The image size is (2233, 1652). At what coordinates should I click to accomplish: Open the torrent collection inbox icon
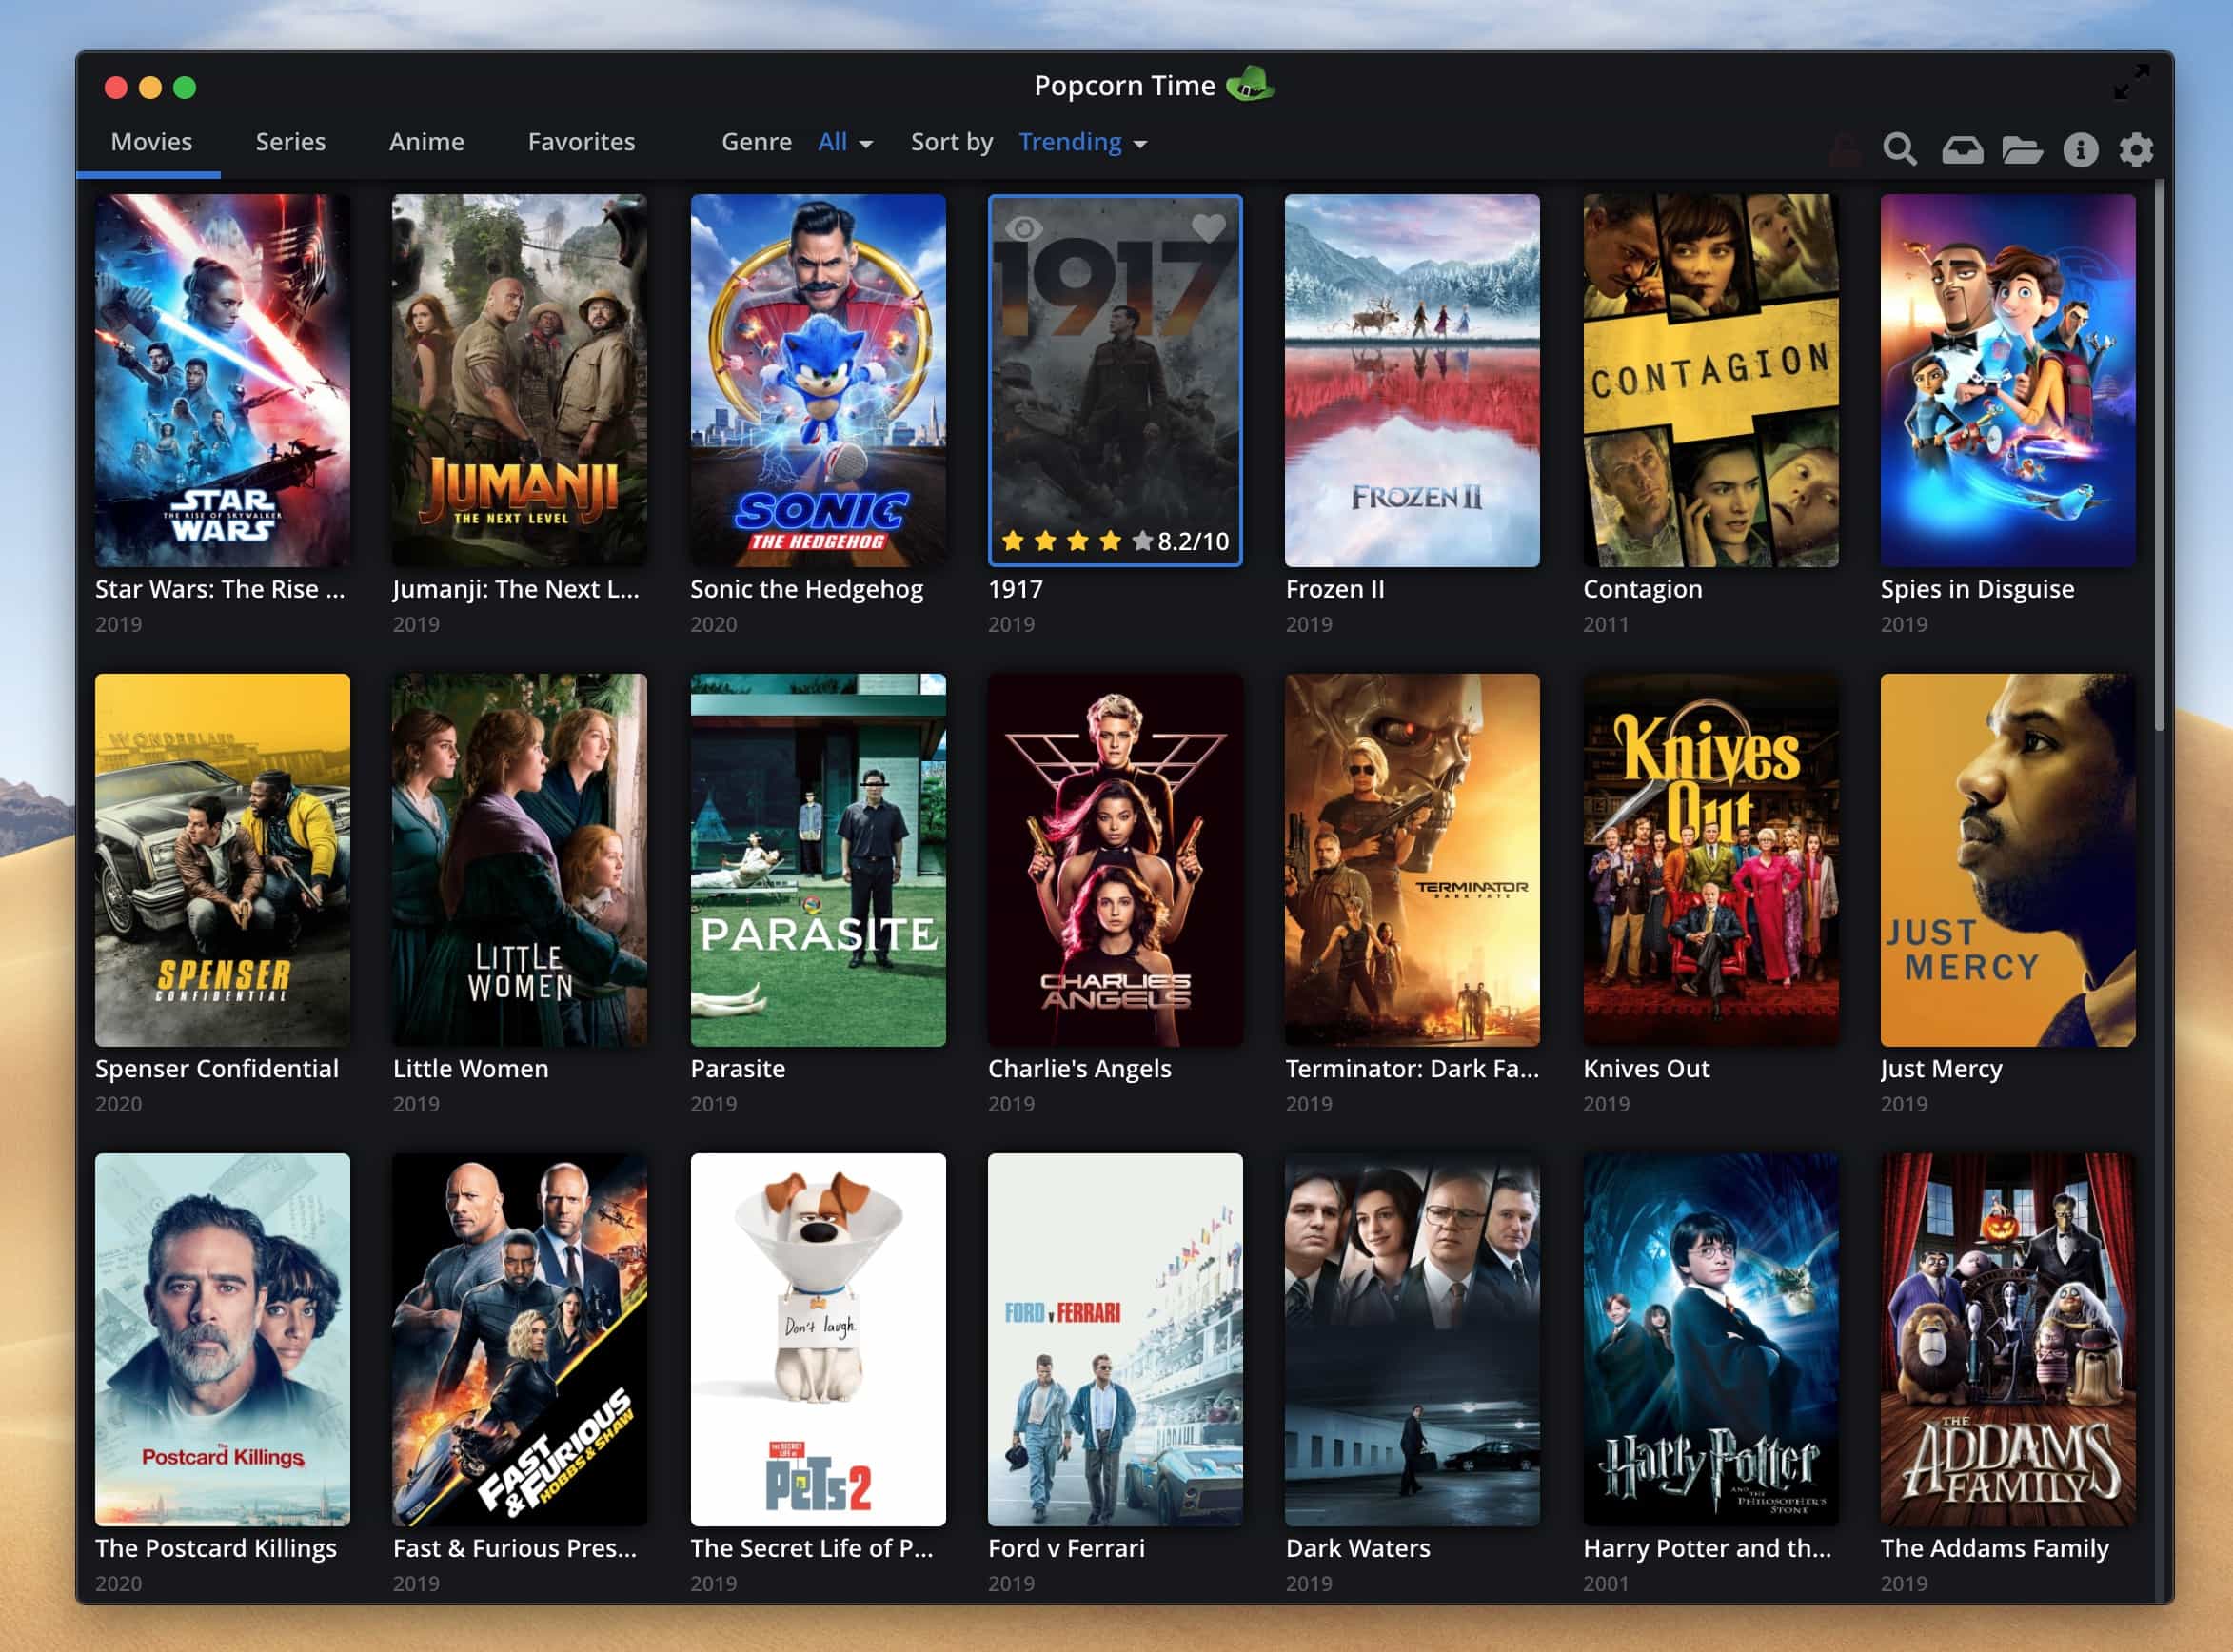tap(1961, 150)
